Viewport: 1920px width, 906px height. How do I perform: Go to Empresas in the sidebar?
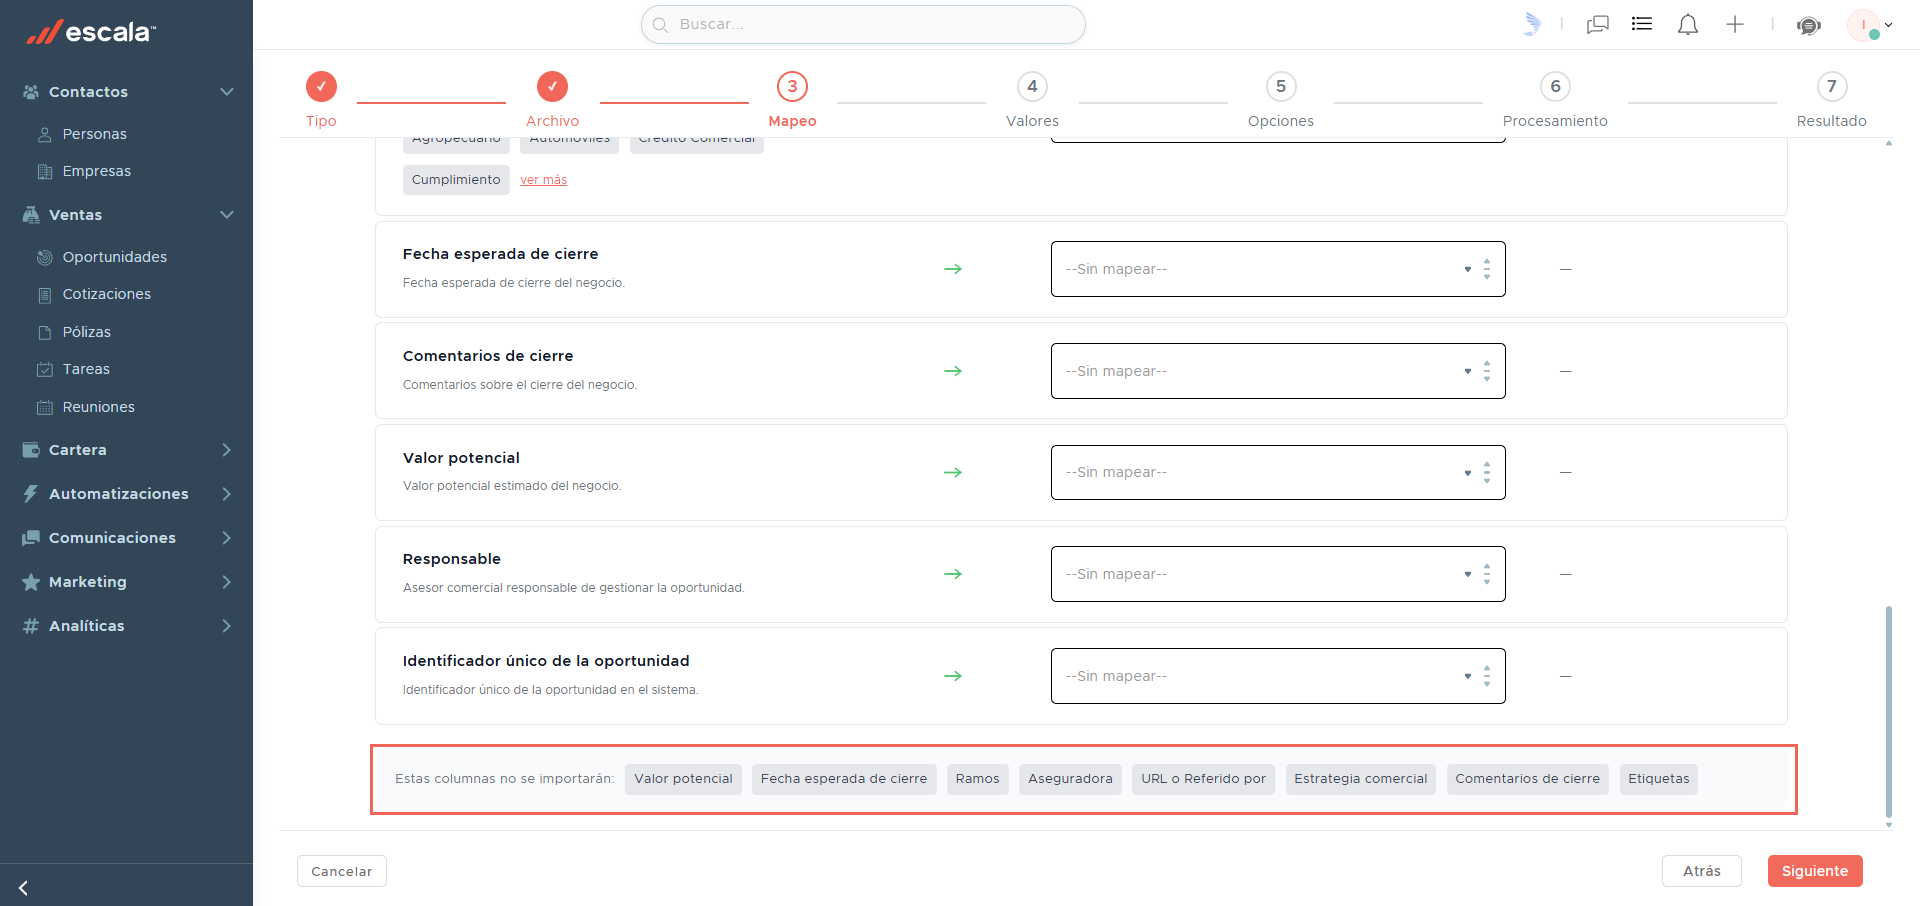tap(96, 171)
